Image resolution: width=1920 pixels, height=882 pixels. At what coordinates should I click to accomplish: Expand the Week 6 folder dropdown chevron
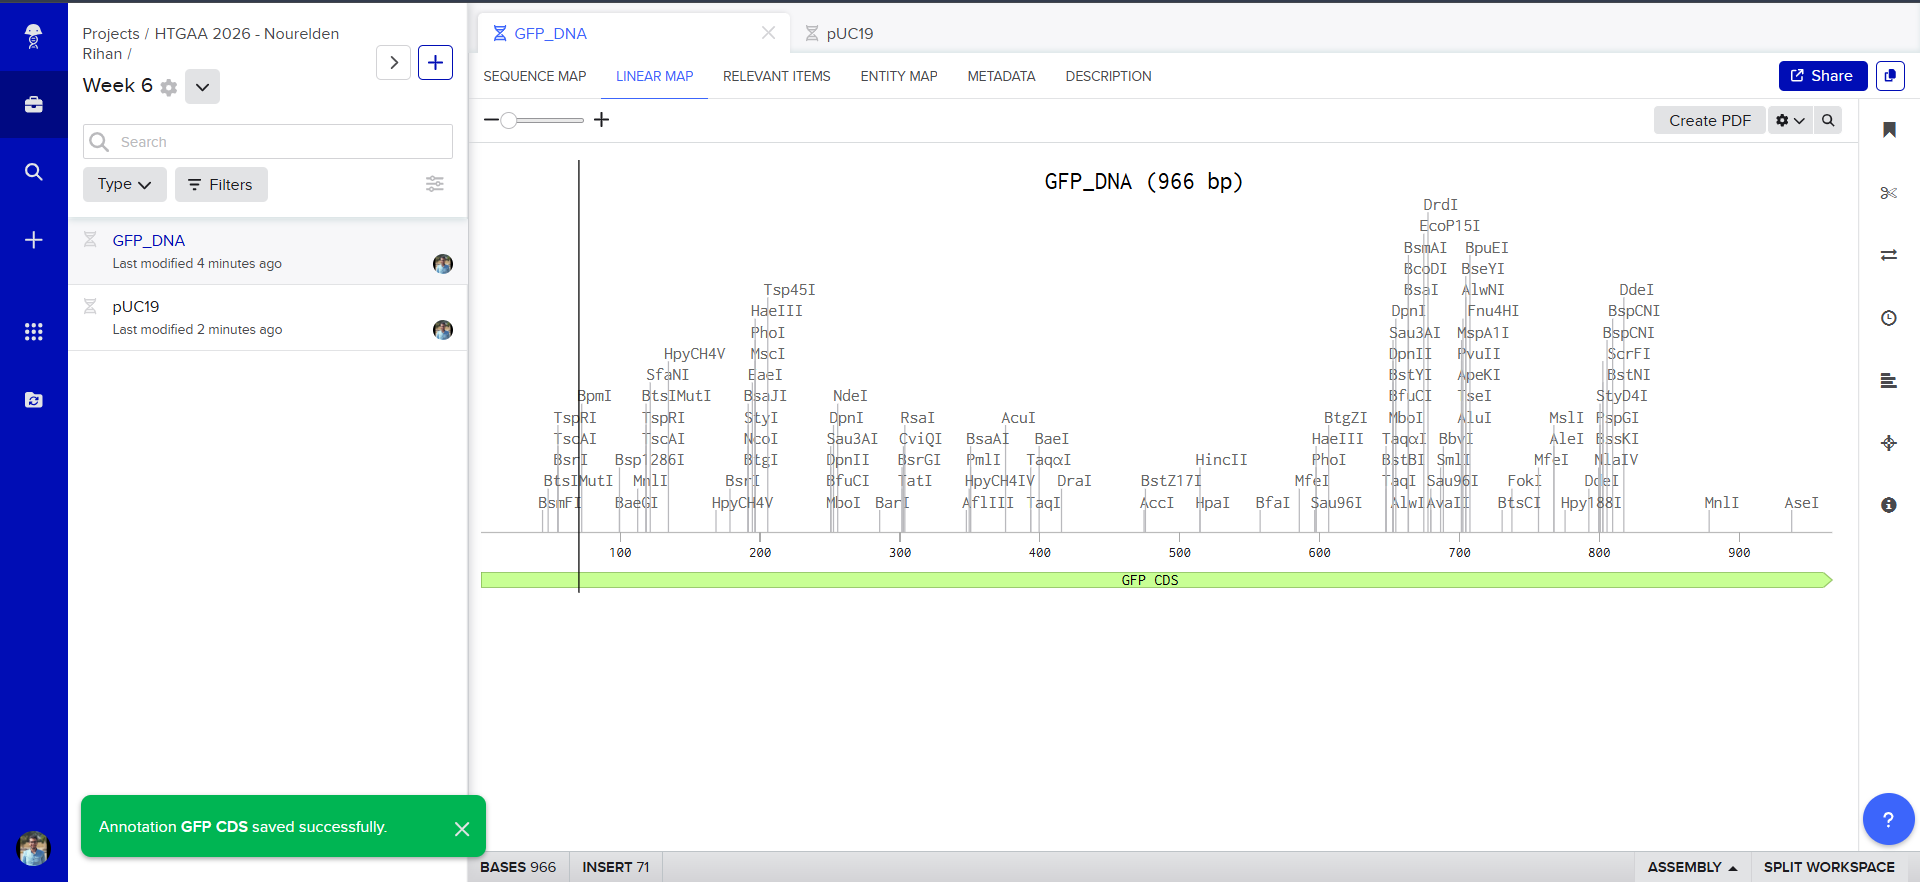[202, 87]
